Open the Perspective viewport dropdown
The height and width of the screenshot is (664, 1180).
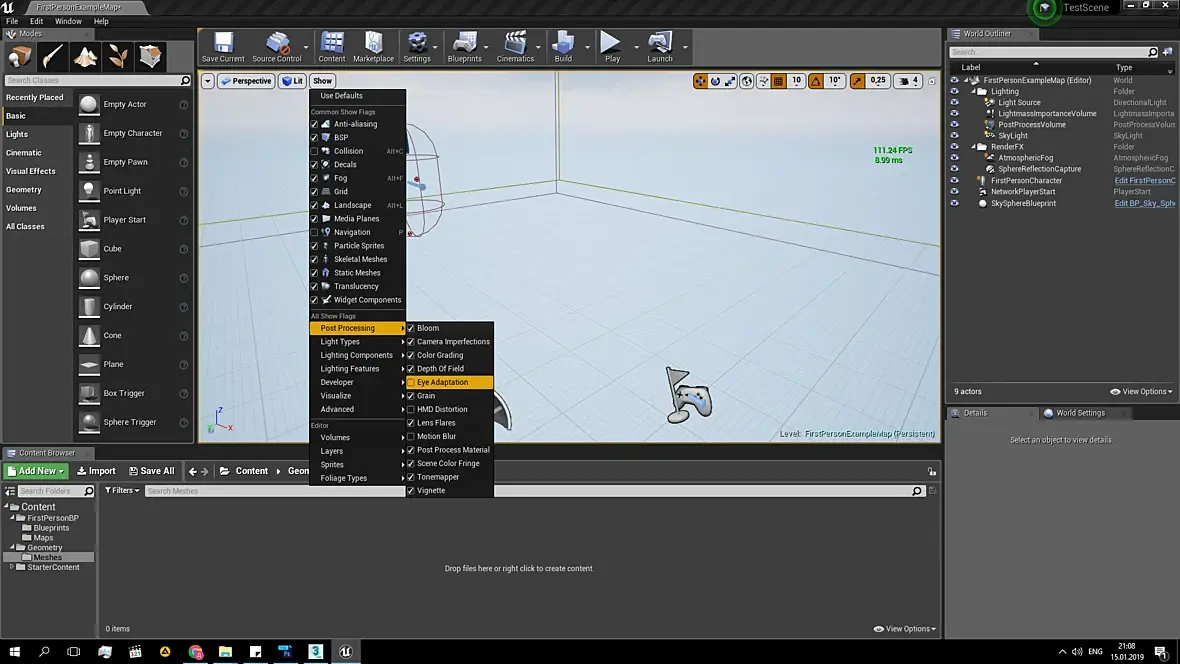[x=246, y=81]
